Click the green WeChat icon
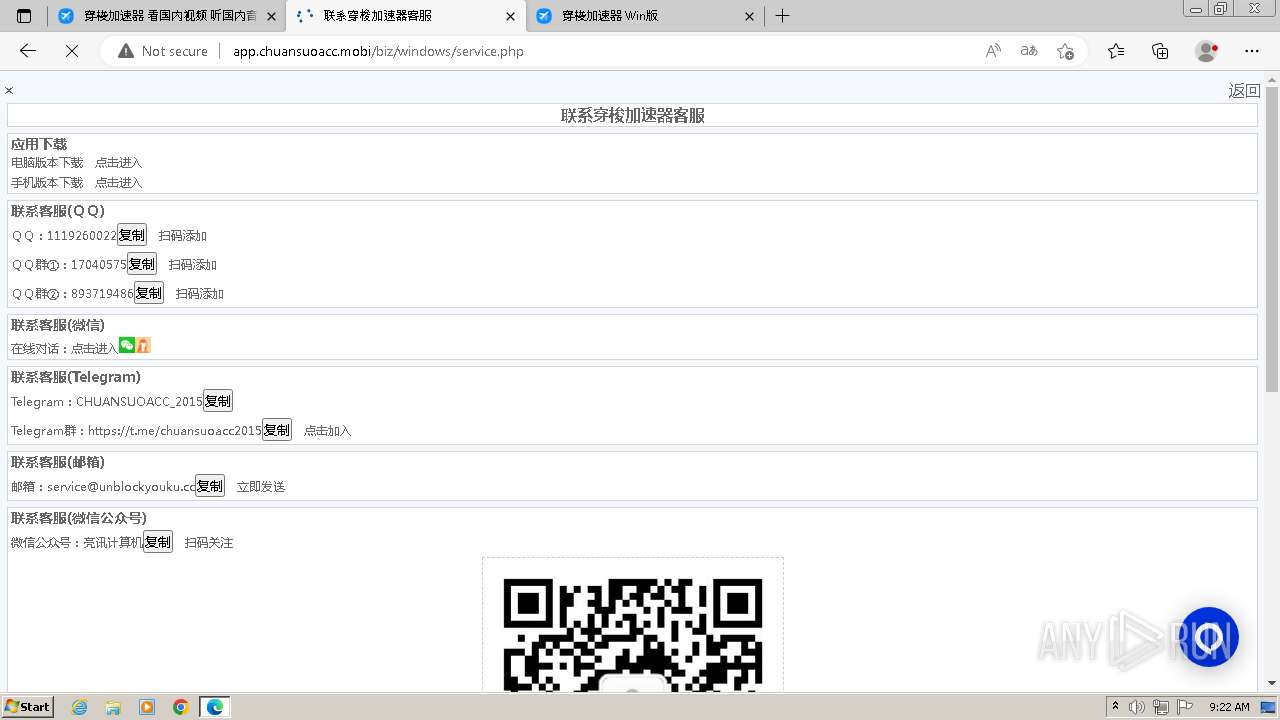Screen dimensions: 1280x720 pos(127,345)
